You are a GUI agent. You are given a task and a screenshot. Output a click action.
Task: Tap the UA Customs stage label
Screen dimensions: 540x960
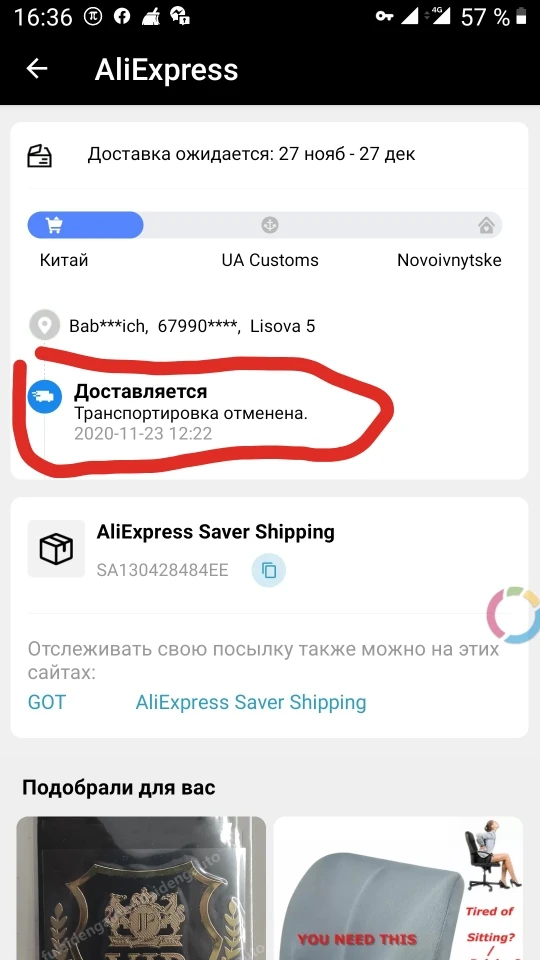click(270, 260)
